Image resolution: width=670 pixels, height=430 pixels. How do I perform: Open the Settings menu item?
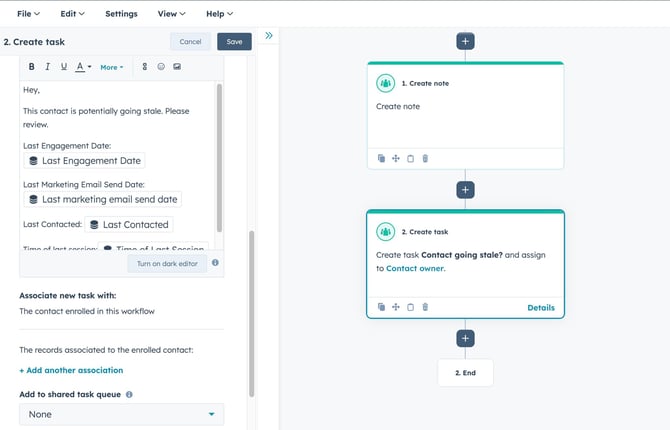coord(121,14)
